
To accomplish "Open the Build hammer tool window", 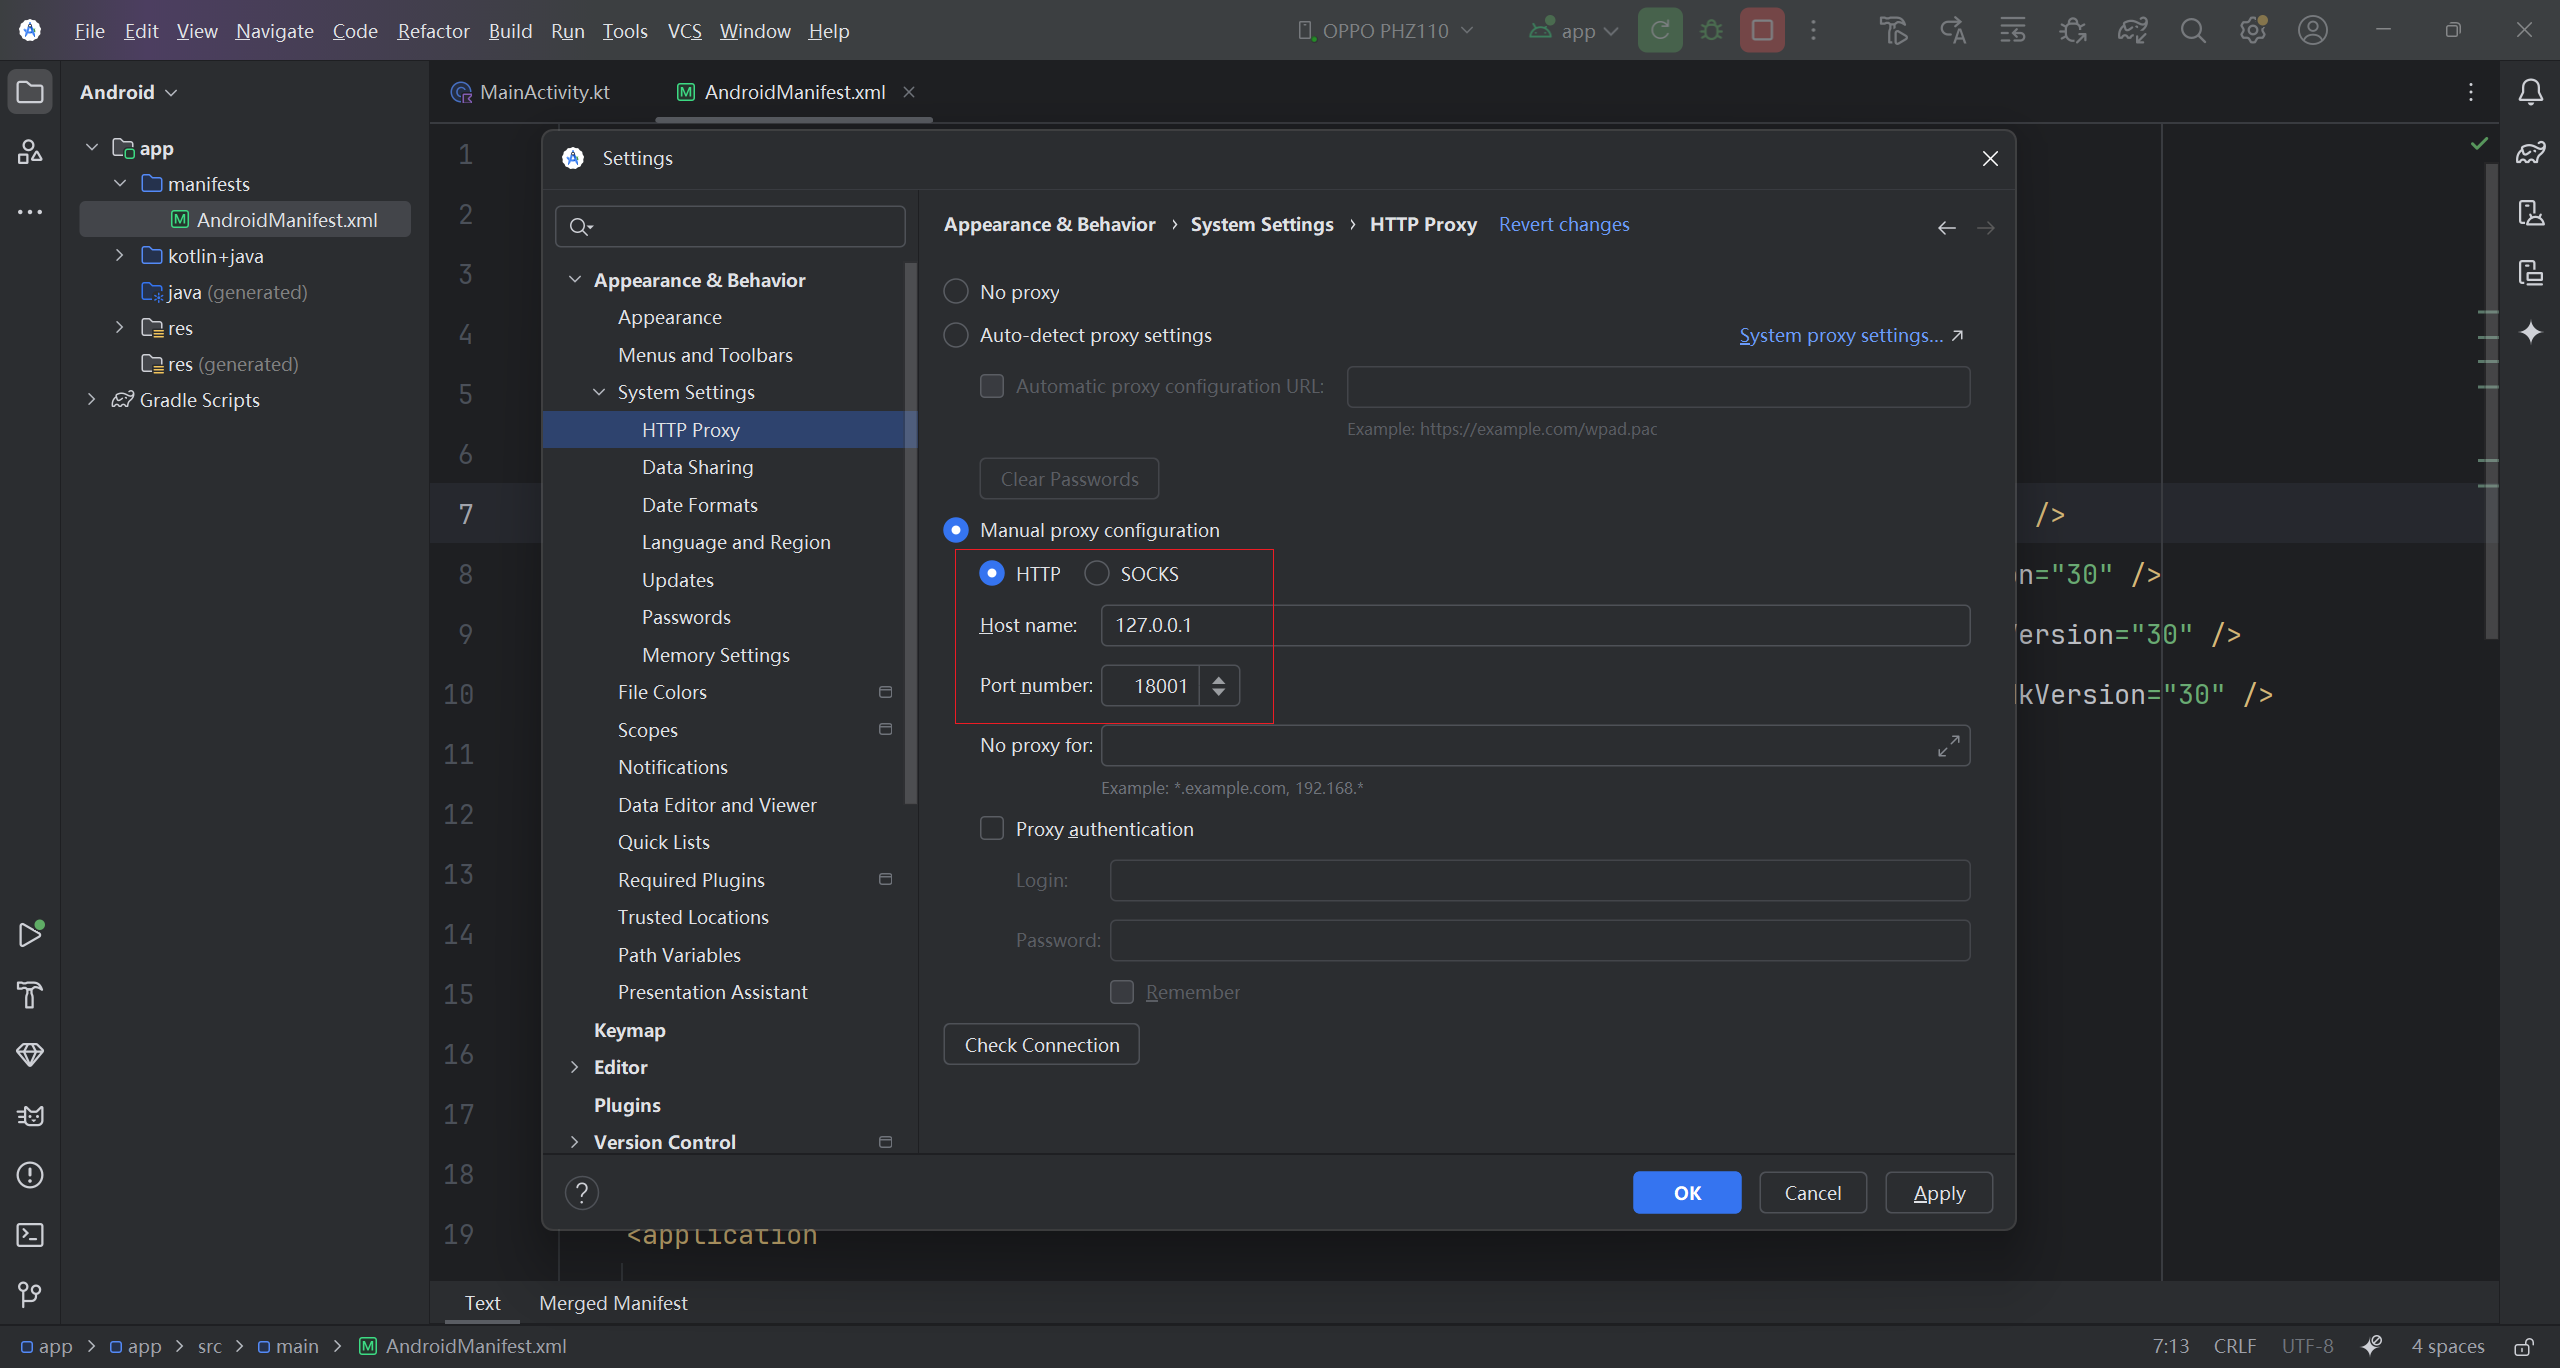I will tap(30, 995).
